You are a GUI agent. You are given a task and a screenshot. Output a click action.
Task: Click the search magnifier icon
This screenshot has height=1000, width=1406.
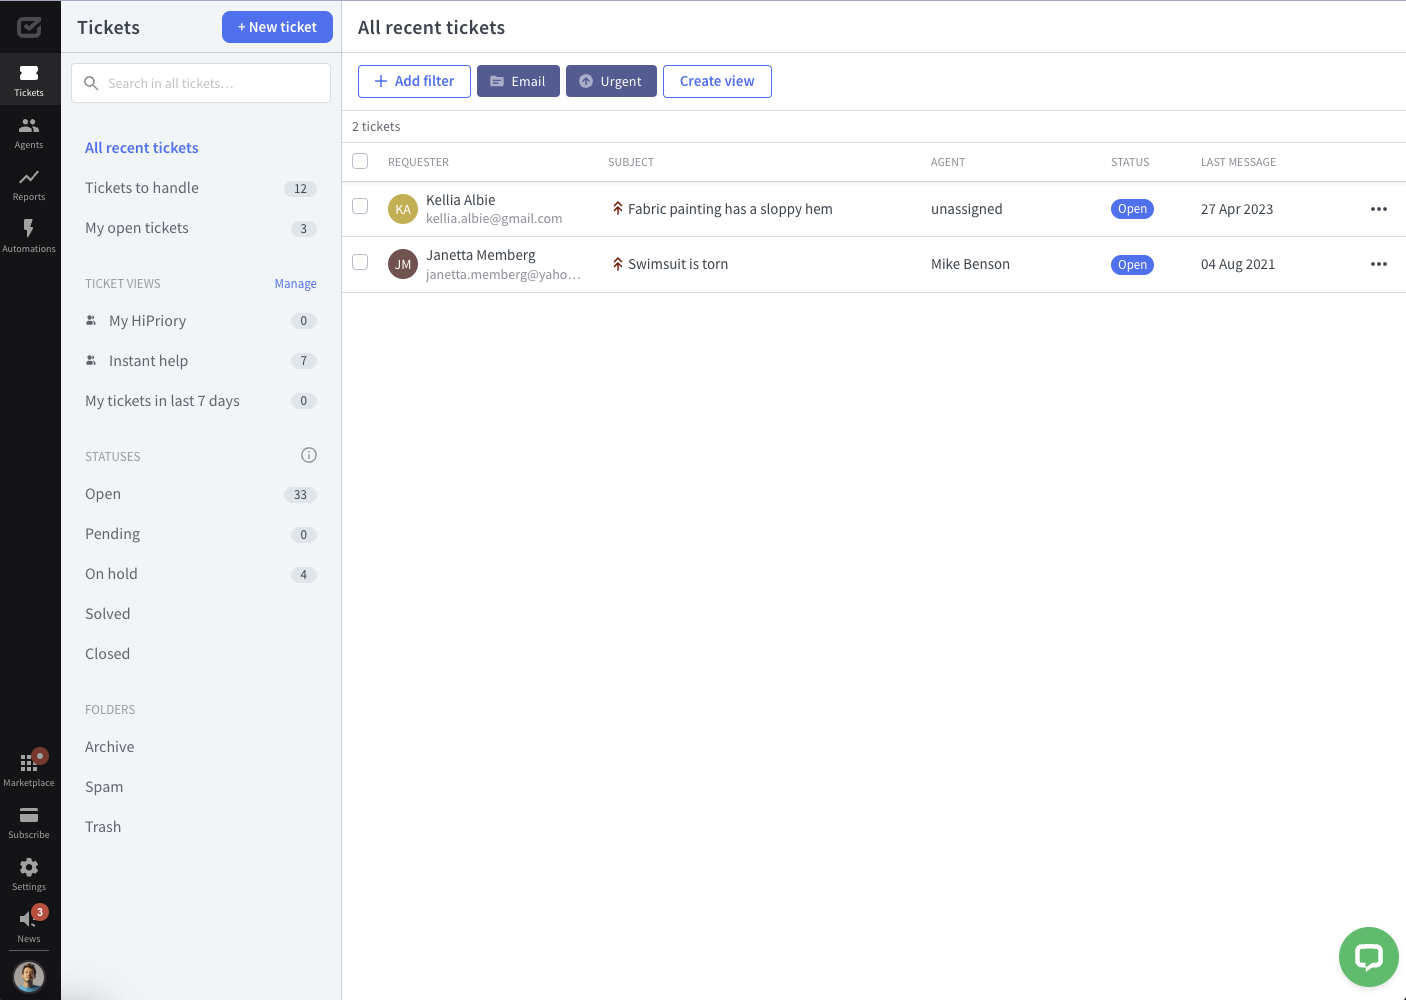[91, 83]
